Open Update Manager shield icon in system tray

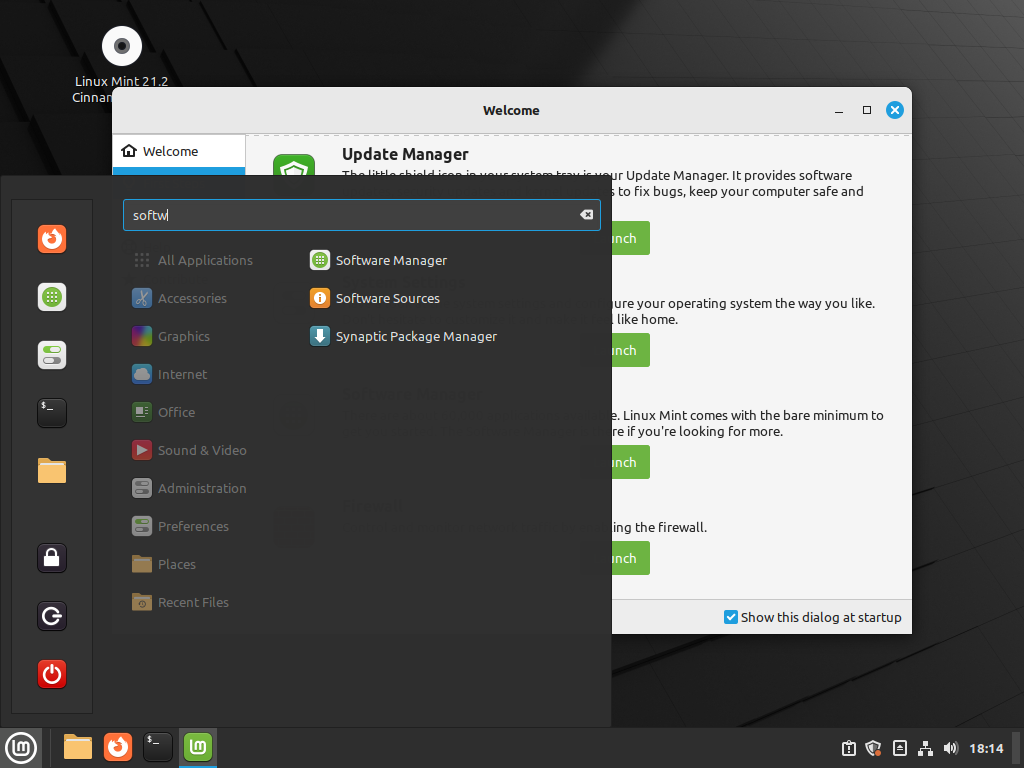click(x=872, y=747)
